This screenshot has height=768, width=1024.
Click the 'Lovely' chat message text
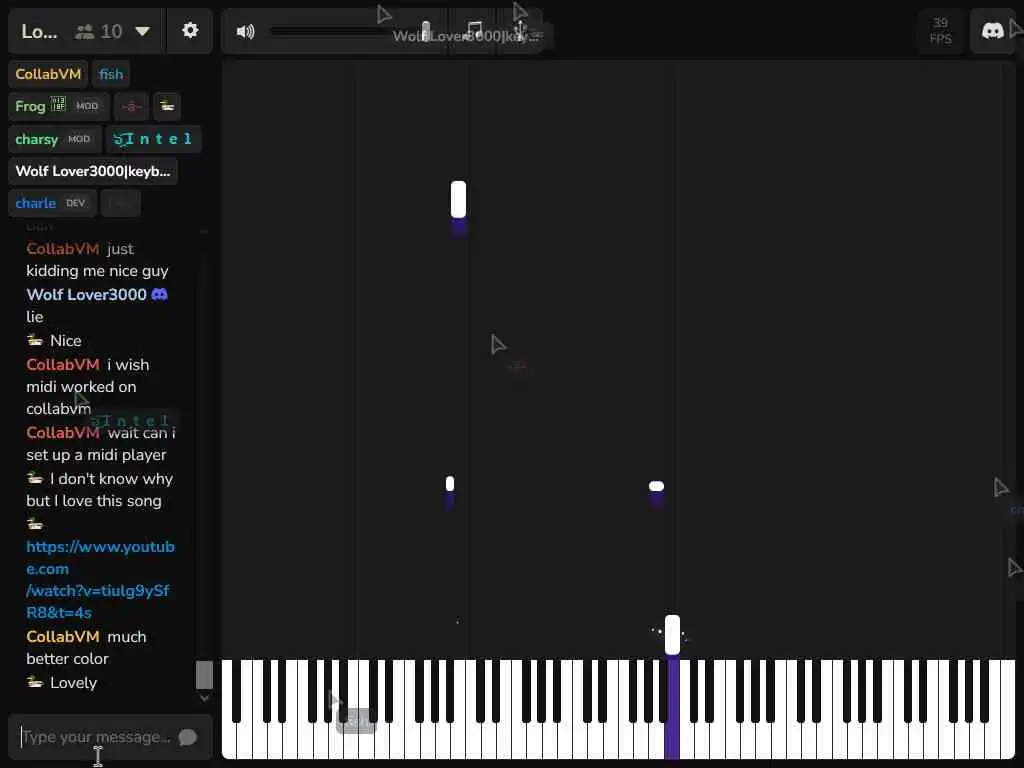tap(73, 683)
